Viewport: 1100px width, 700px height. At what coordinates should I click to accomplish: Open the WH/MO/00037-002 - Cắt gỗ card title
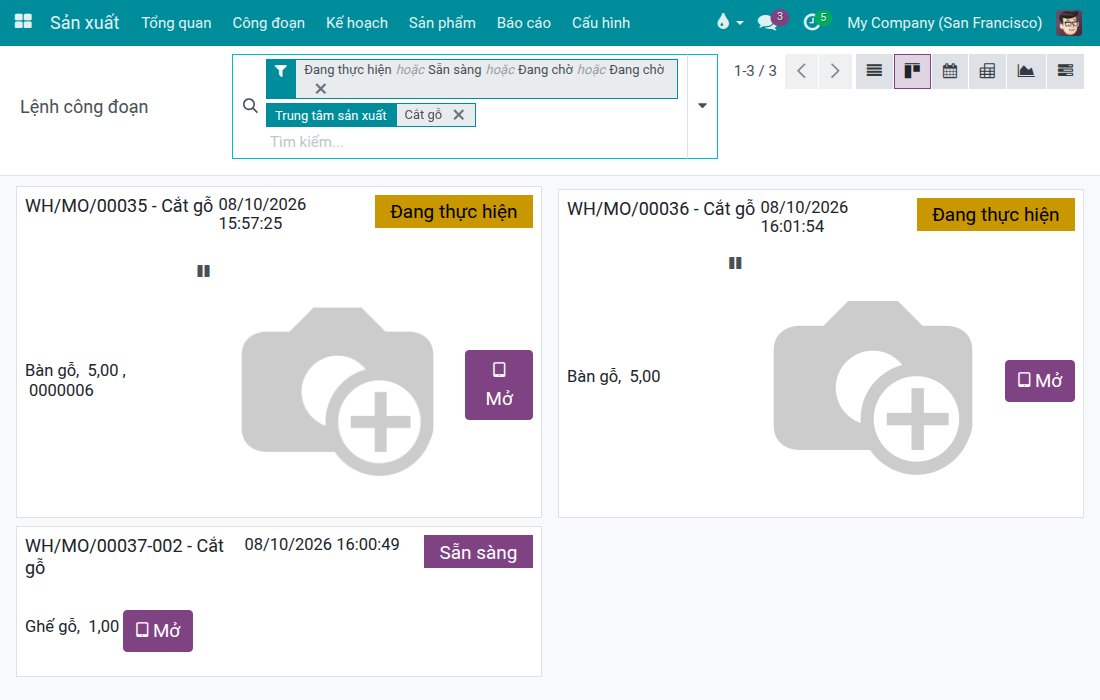[x=124, y=556]
